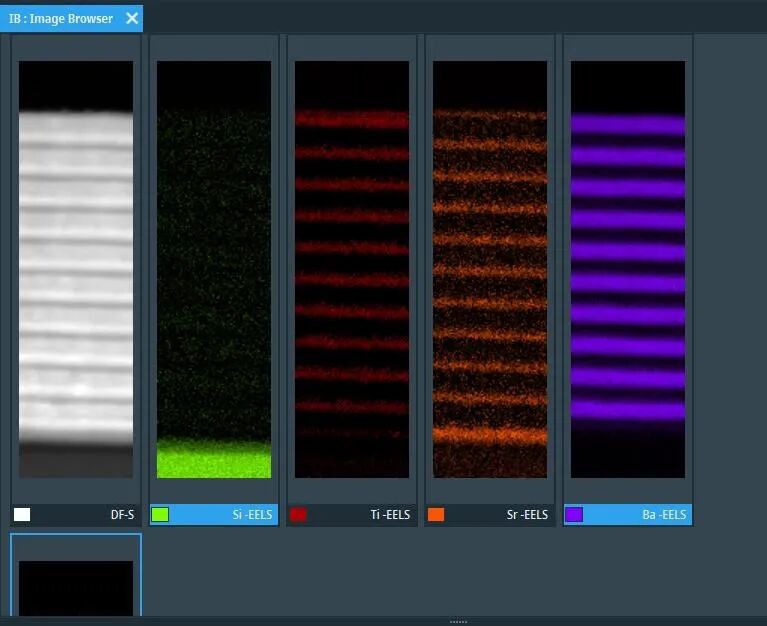
Task: Change the green Si-EELS color swatch
Action: tap(160, 515)
